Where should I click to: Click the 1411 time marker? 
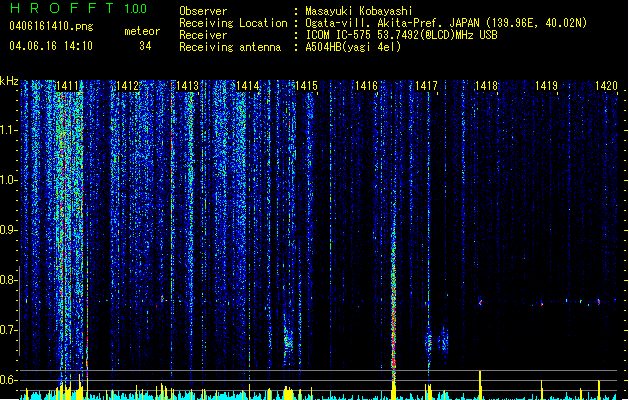pyautogui.click(x=67, y=86)
